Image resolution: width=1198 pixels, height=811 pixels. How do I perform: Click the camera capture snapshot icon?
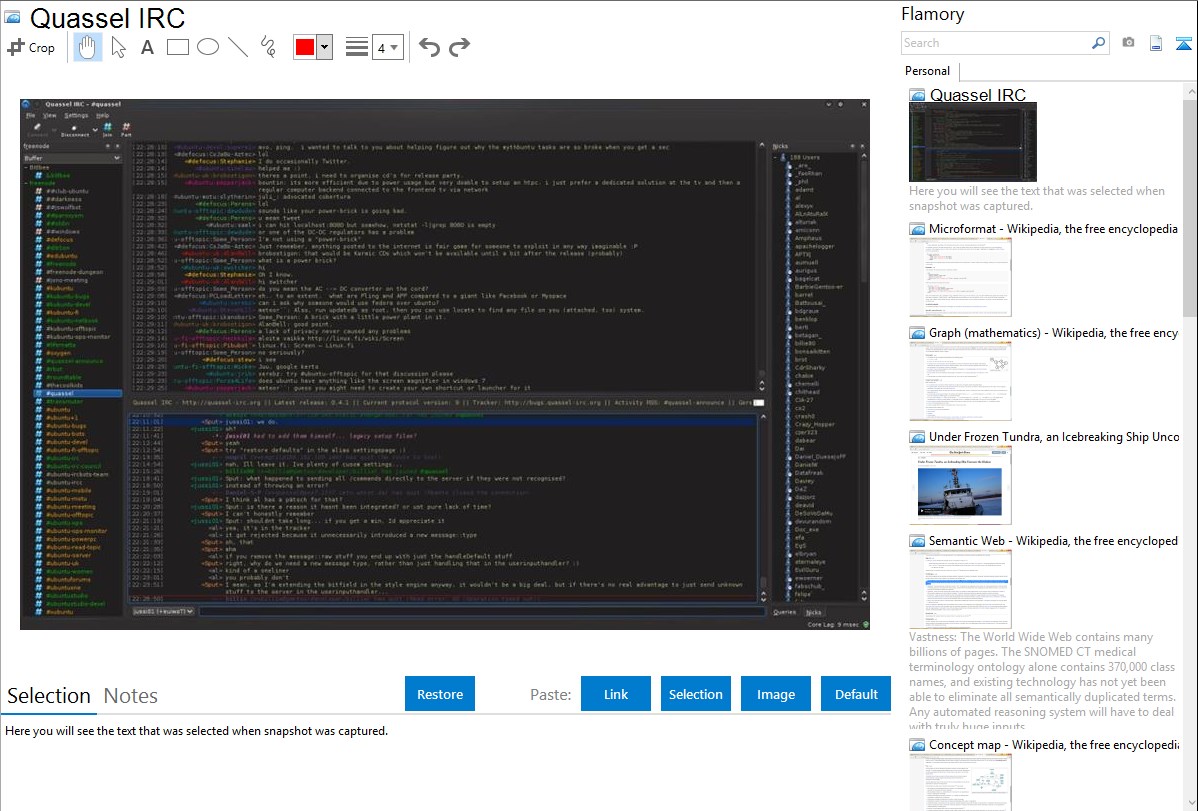click(x=1128, y=43)
